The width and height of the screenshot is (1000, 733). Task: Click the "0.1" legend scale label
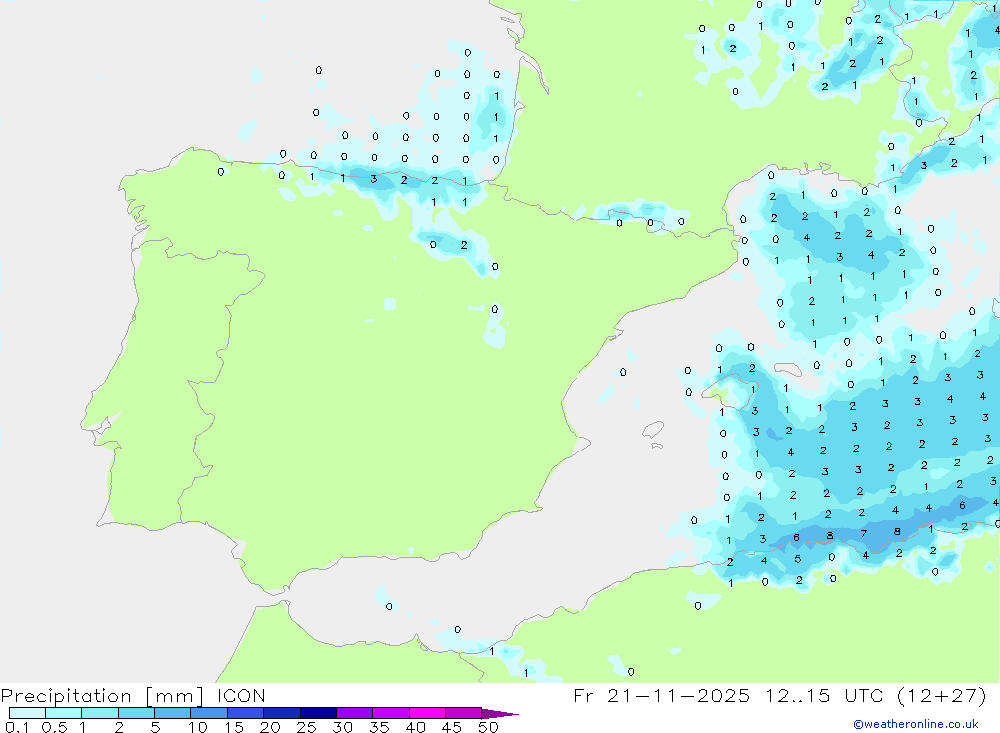point(17,727)
